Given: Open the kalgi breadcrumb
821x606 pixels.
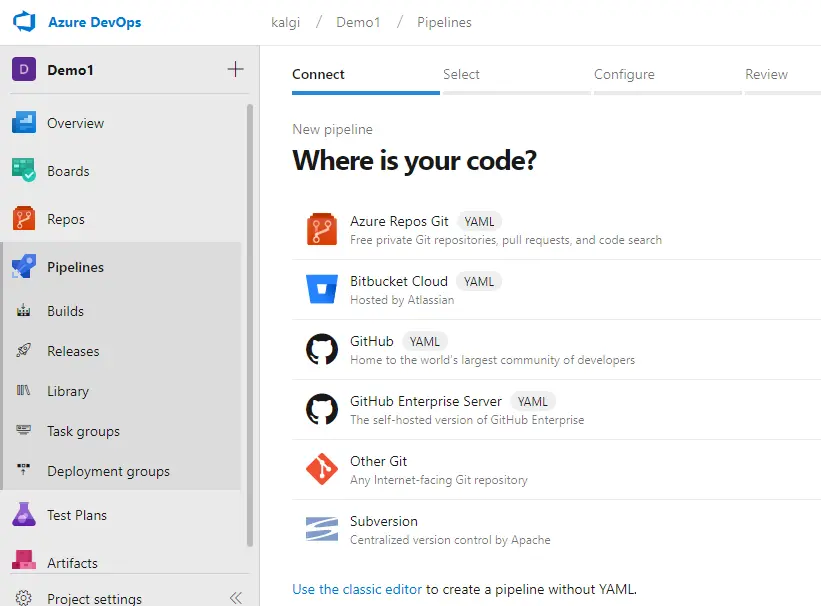Looking at the screenshot, I should (285, 22).
